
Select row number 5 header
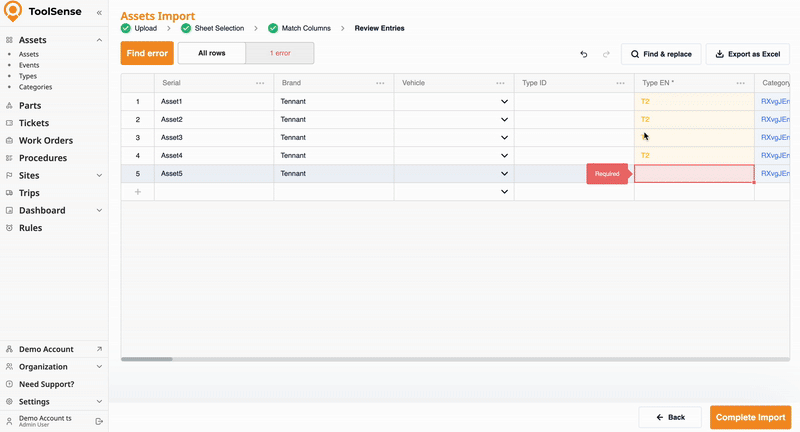[x=138, y=173]
